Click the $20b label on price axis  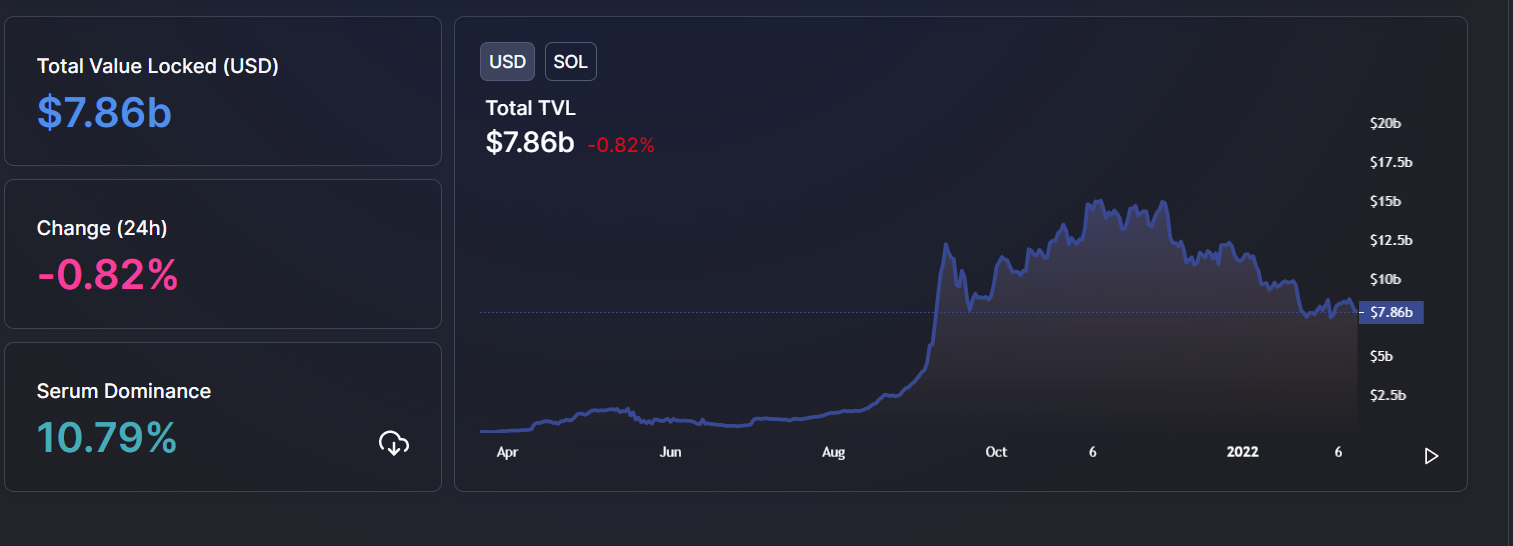click(1385, 124)
